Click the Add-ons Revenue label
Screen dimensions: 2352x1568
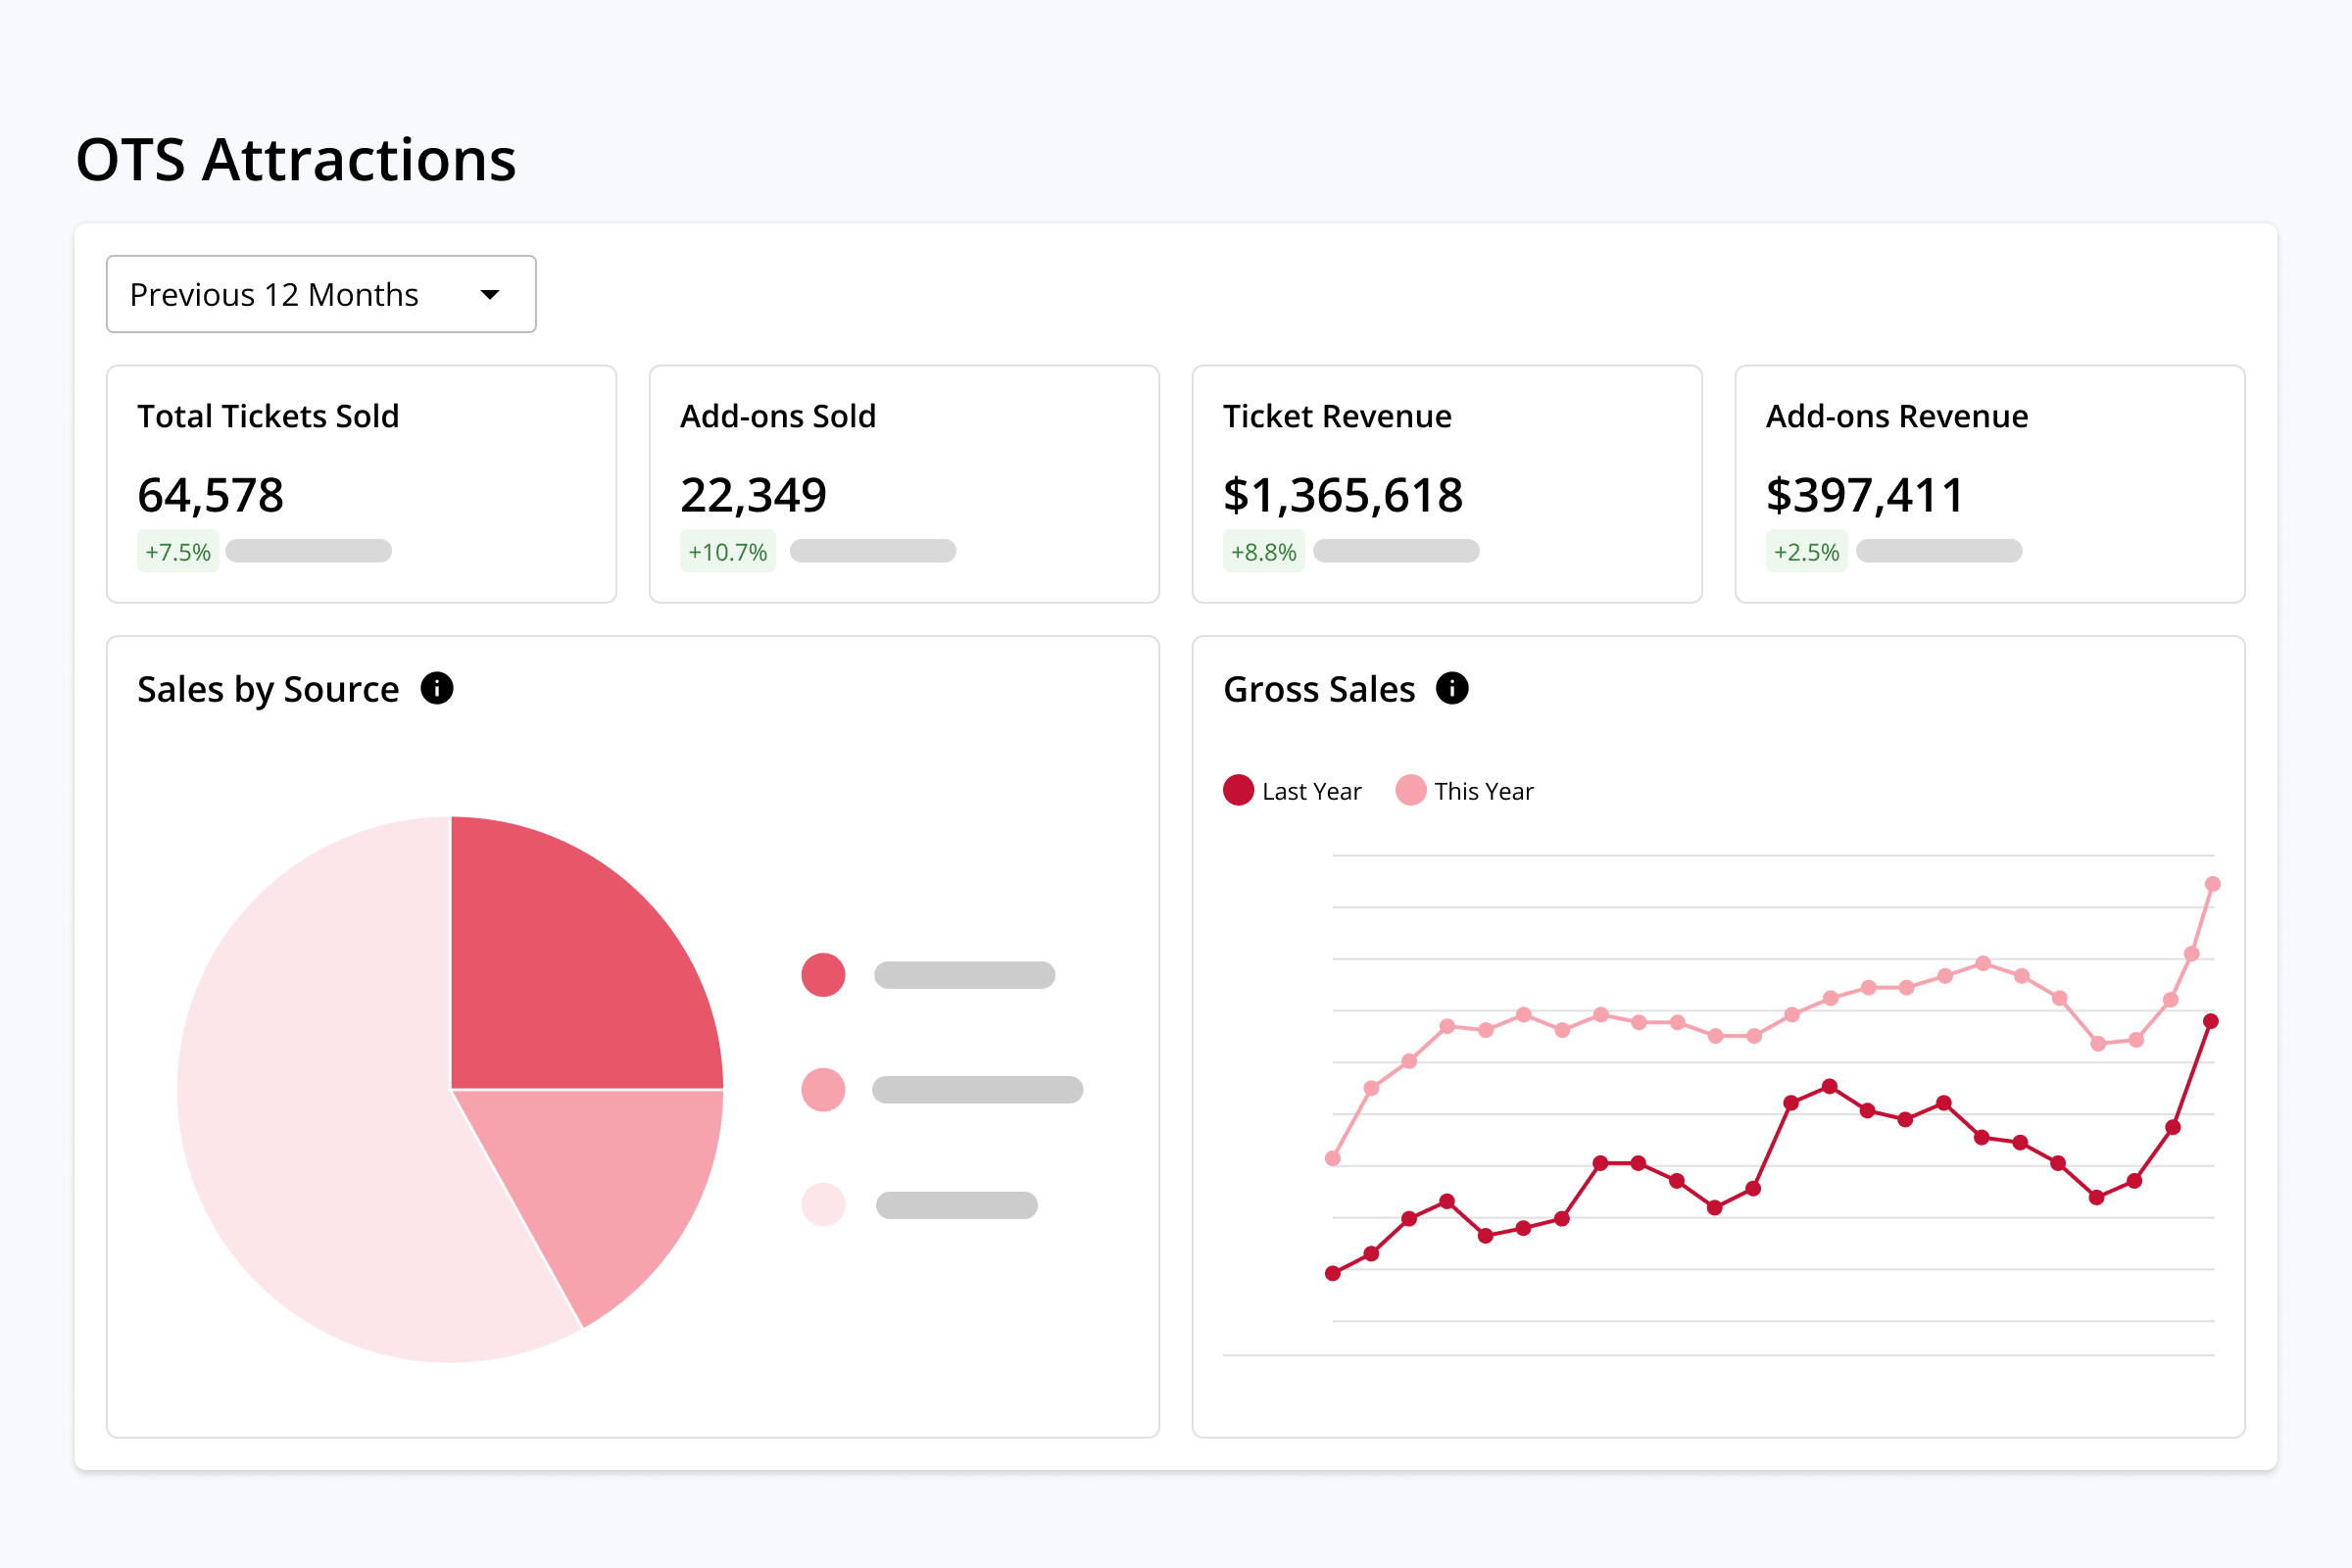coord(1897,416)
